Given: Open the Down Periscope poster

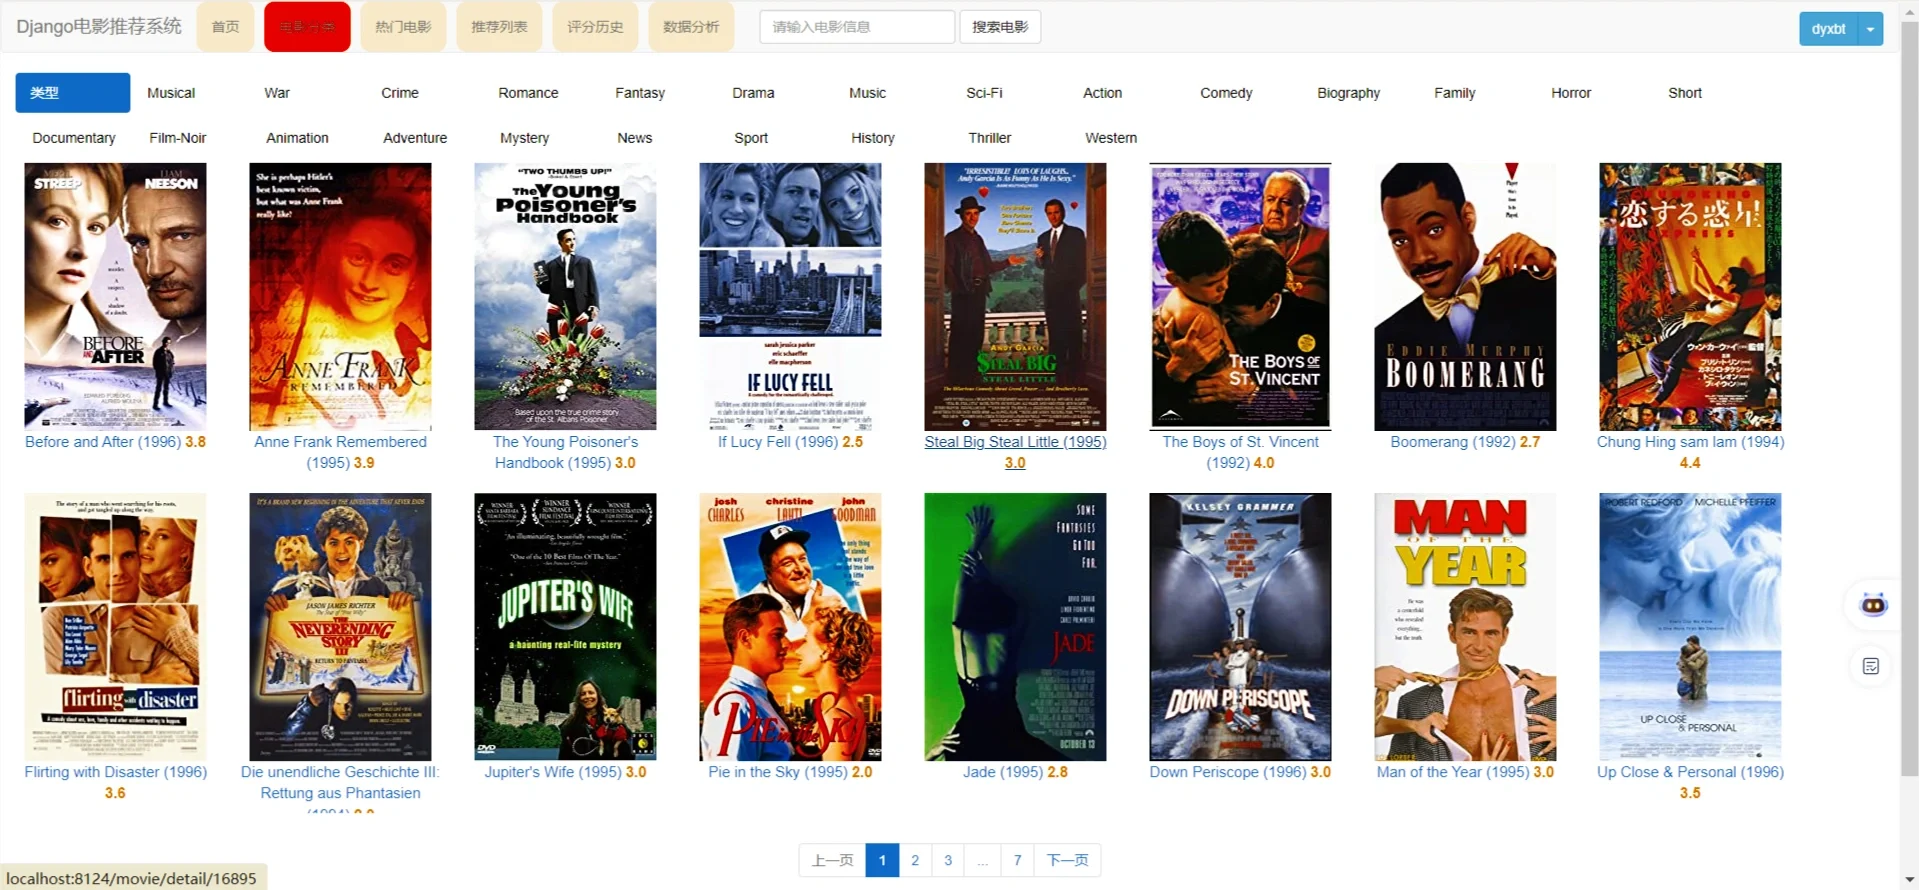Looking at the screenshot, I should [1240, 627].
